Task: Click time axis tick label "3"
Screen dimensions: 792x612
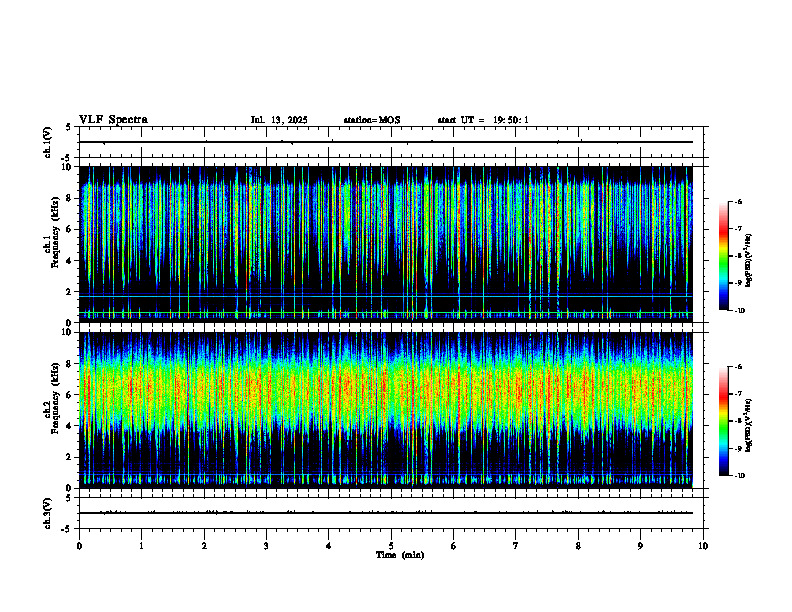Action: [x=266, y=546]
